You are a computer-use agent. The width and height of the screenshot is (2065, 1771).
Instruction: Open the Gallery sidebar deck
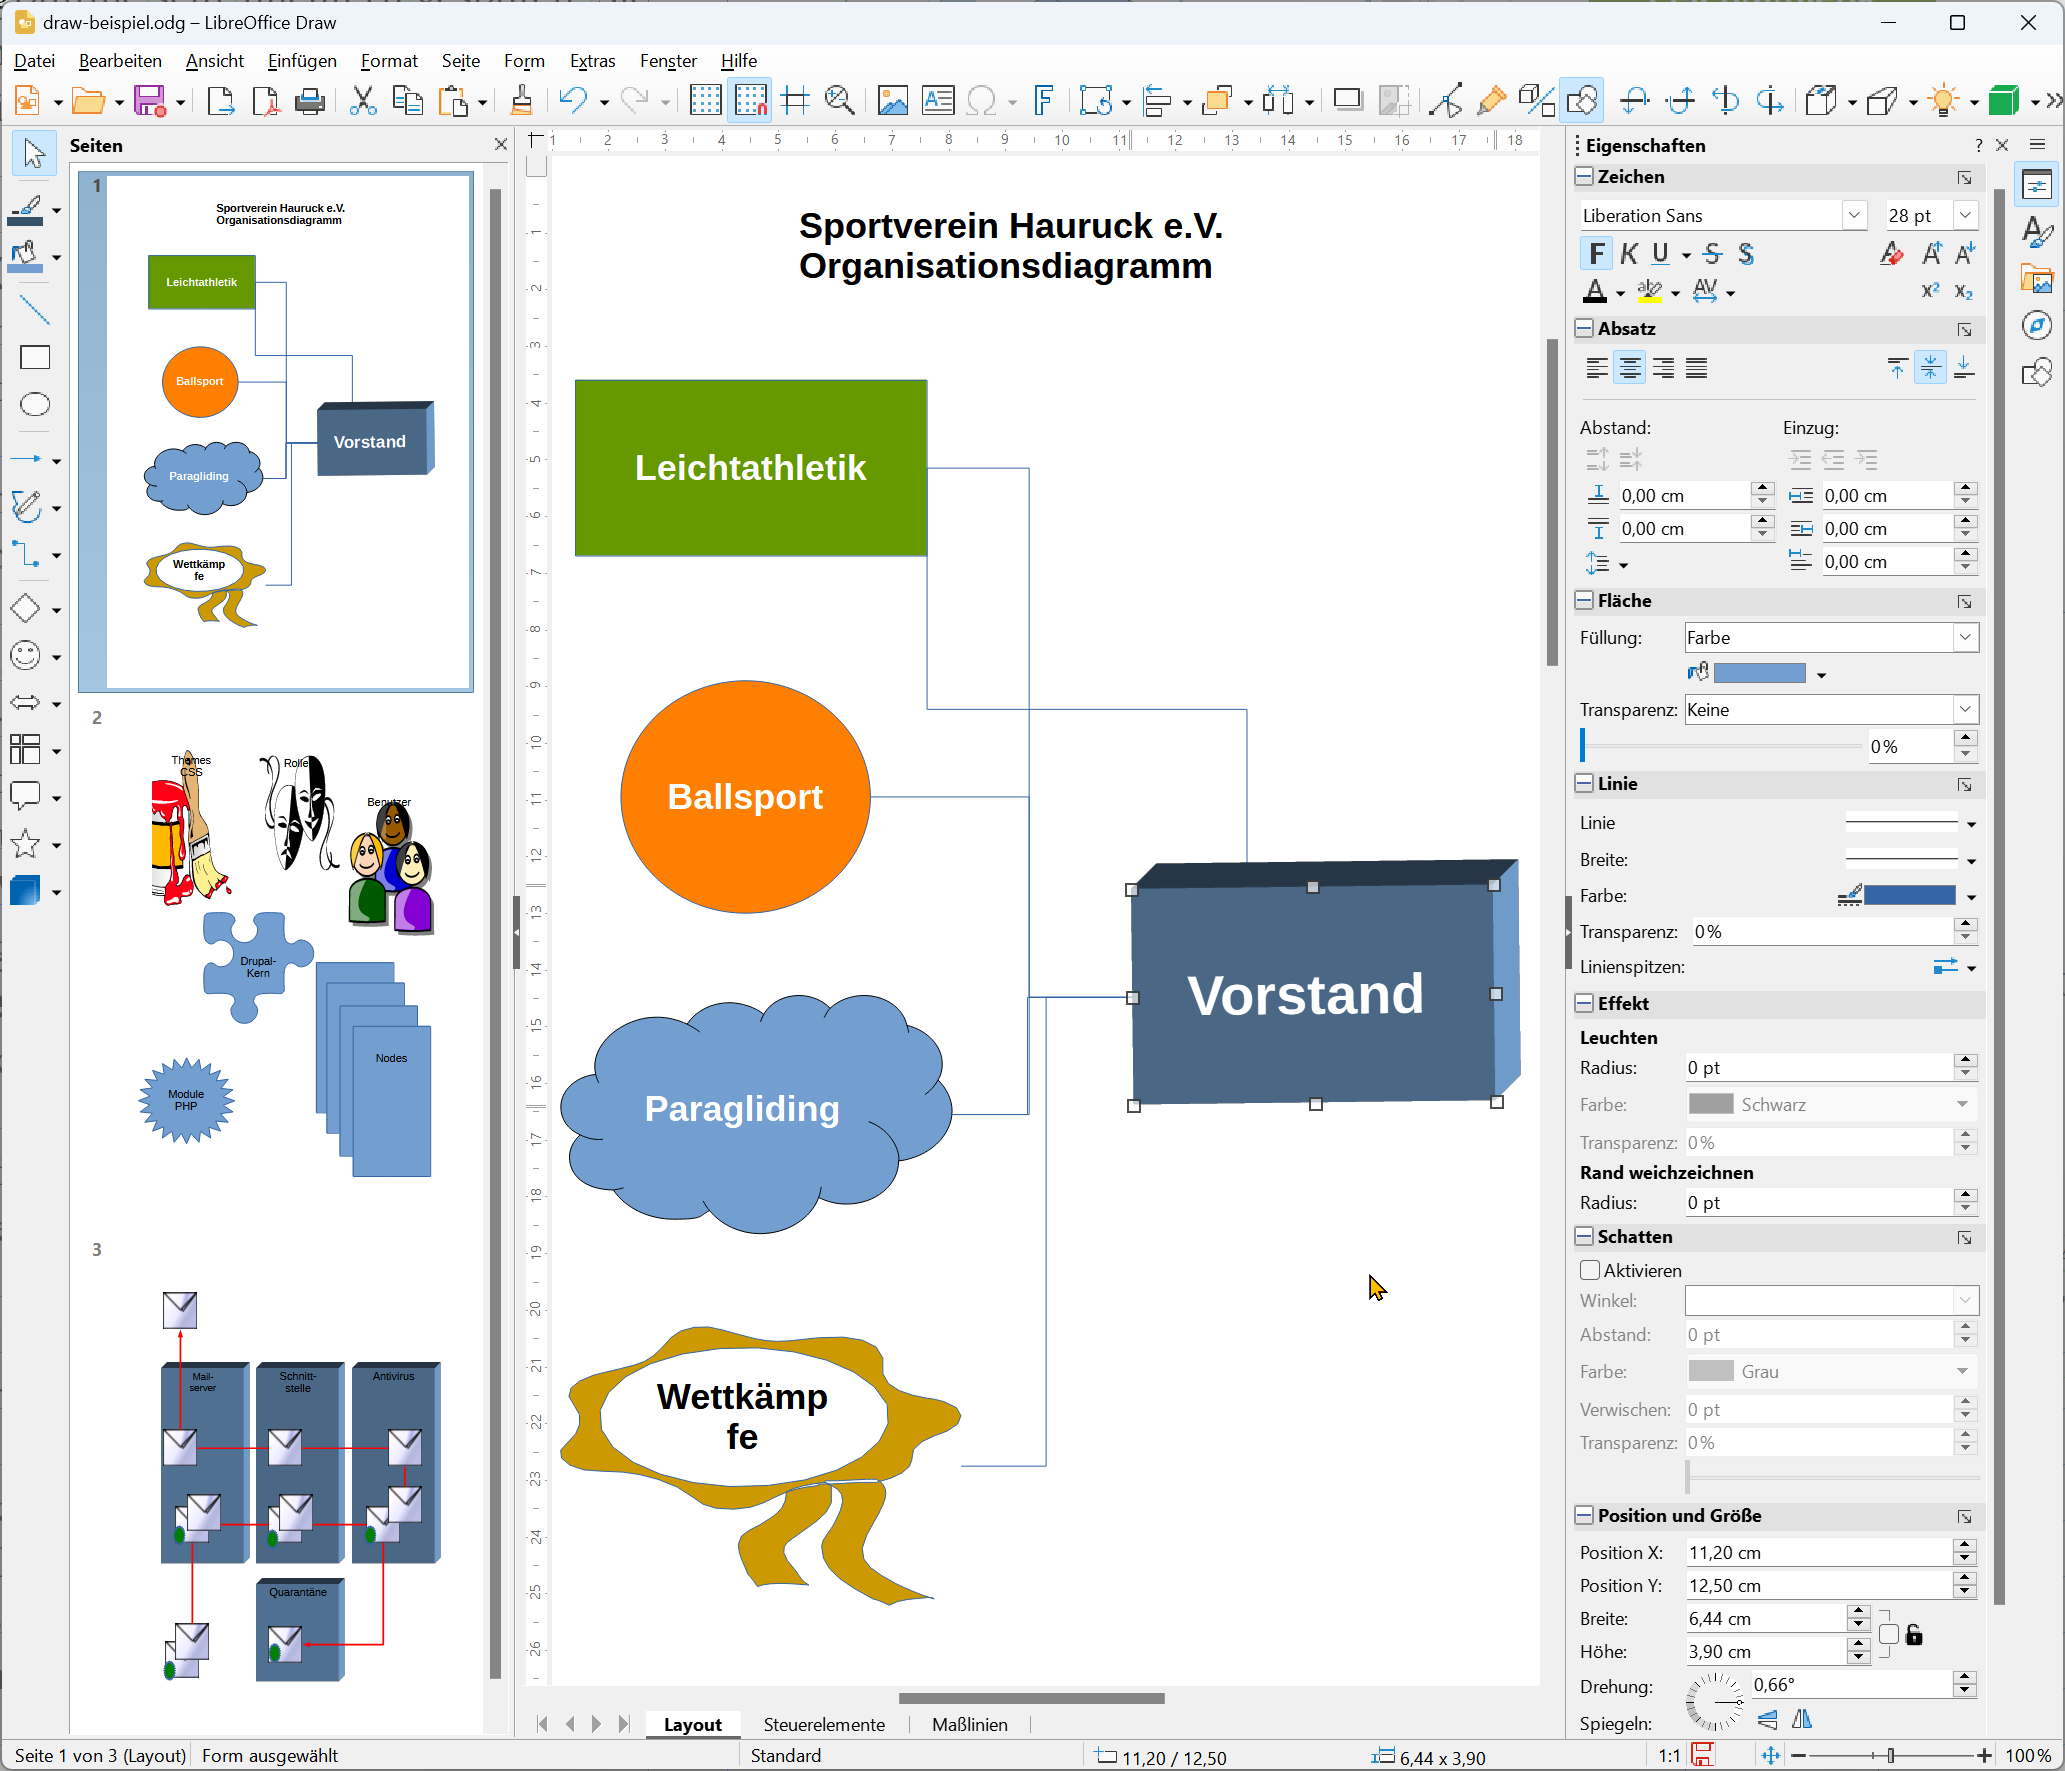[x=2037, y=279]
